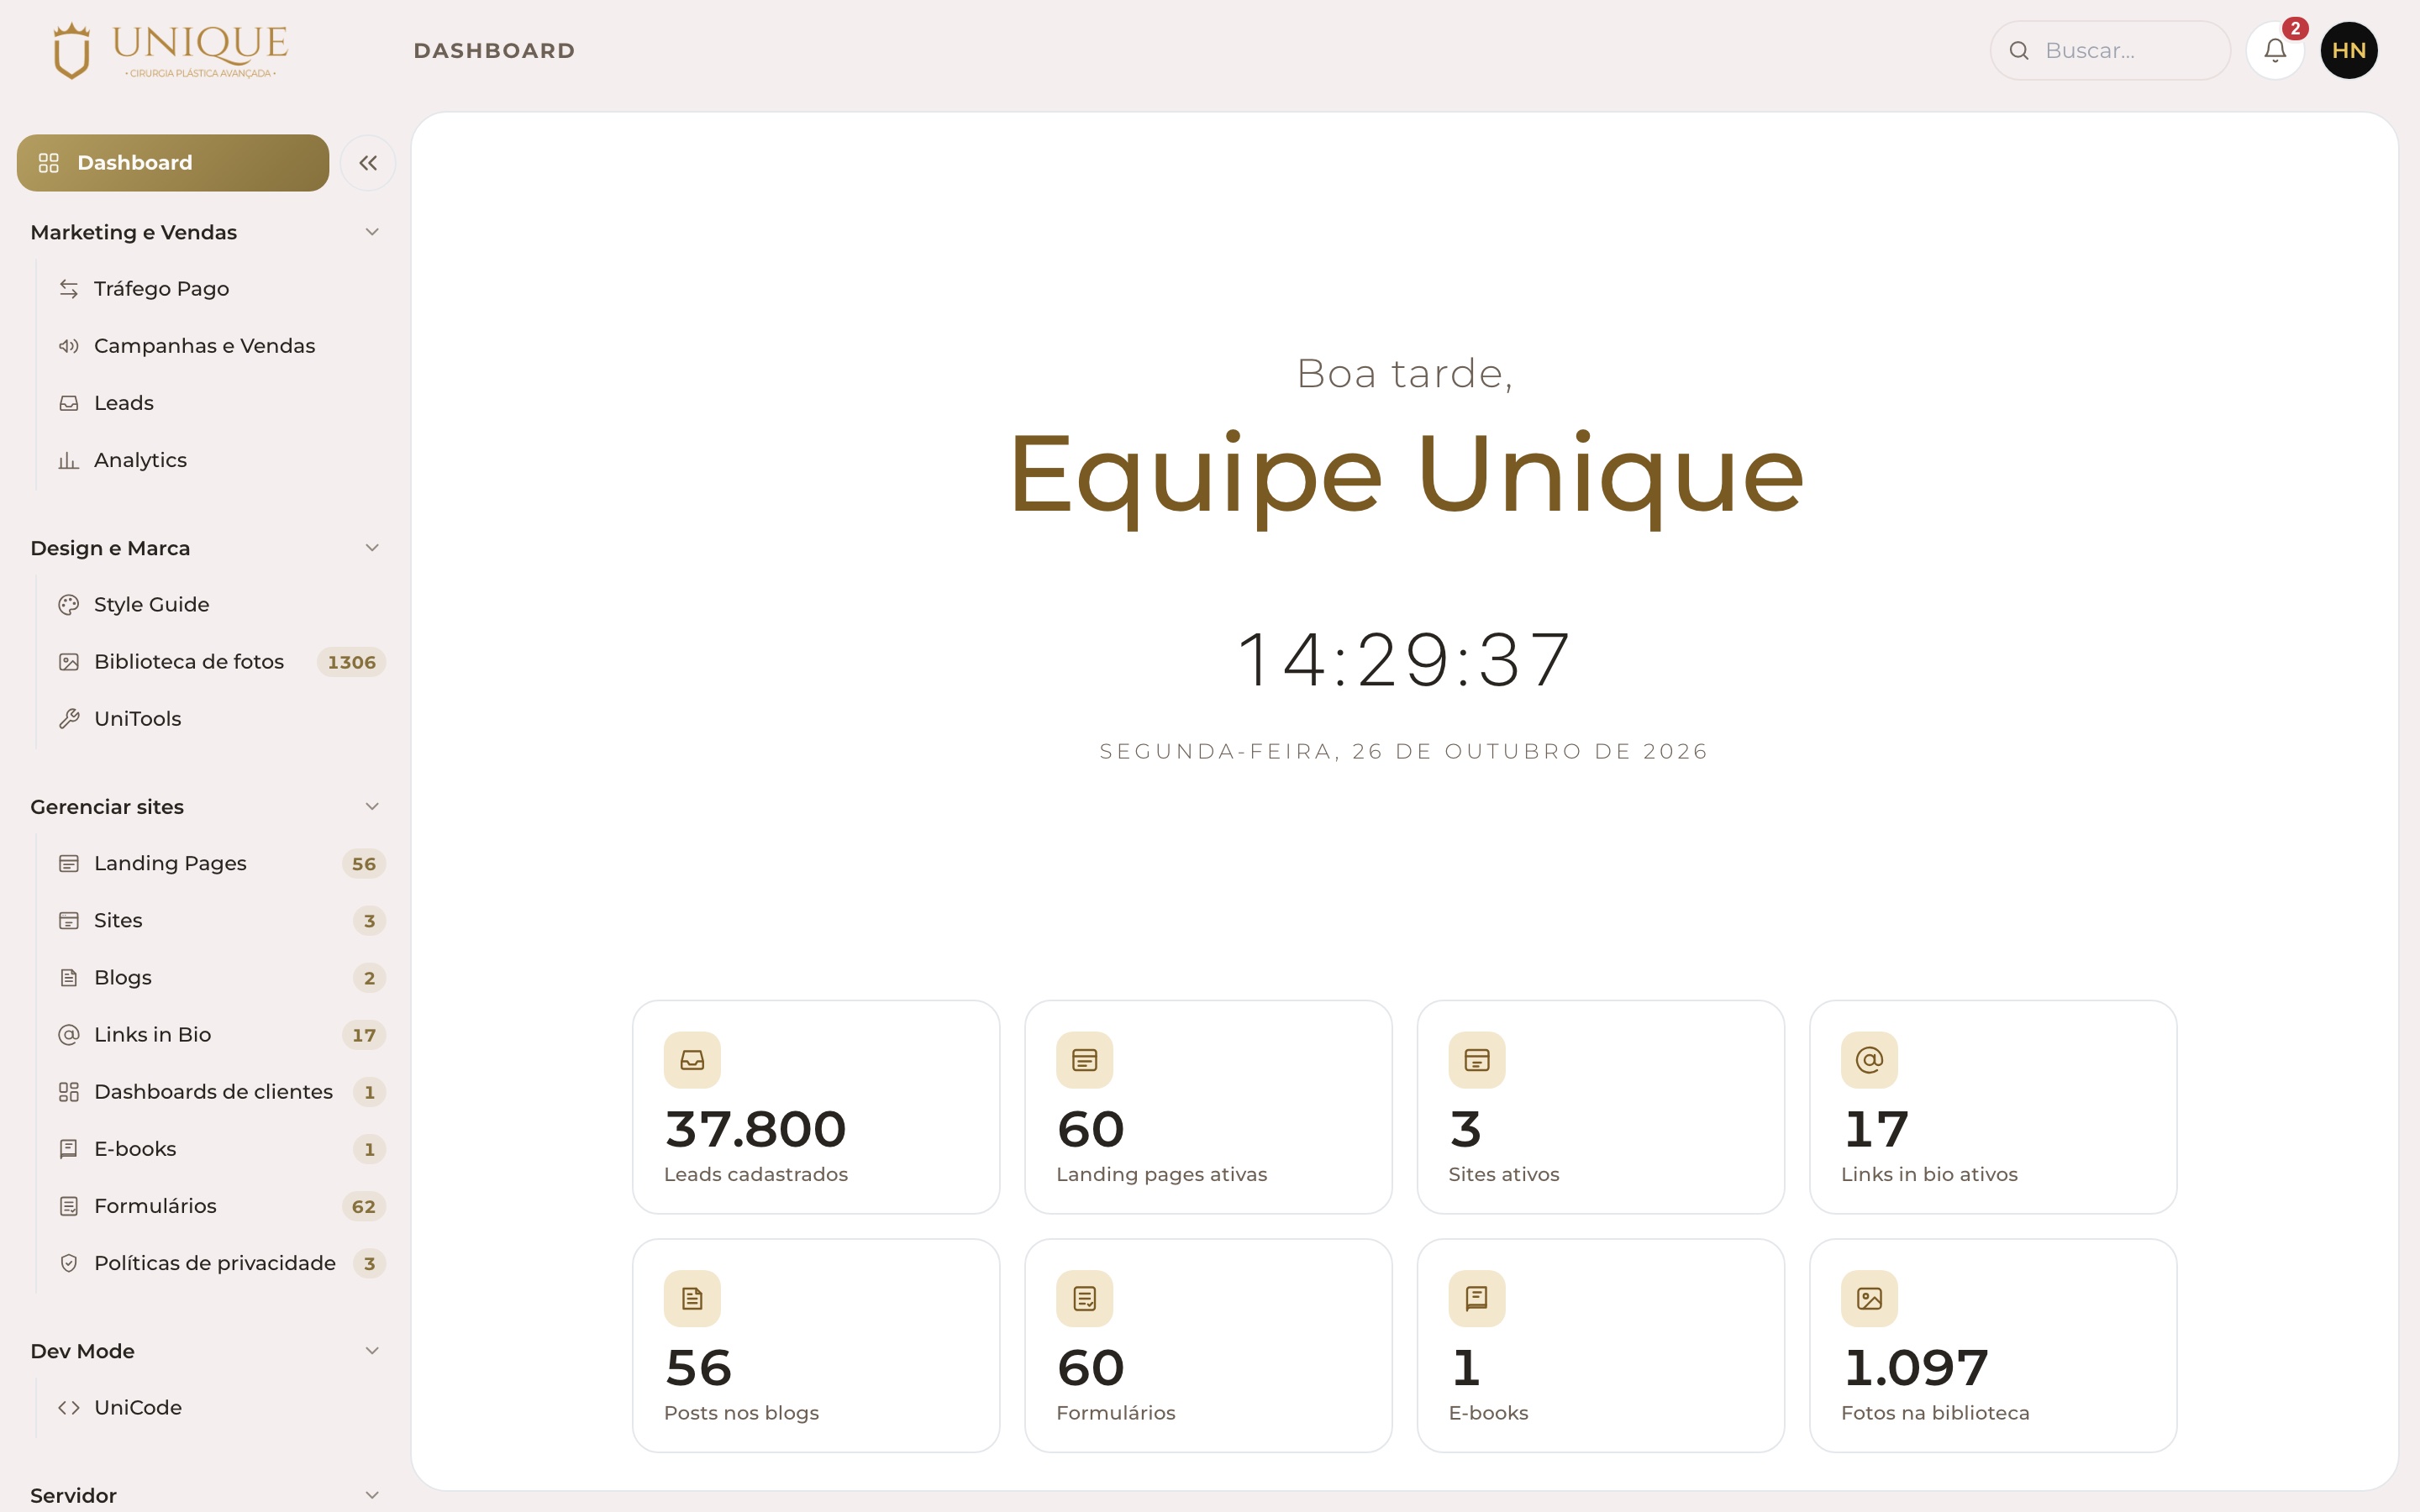2420x1512 pixels.
Task: Click the Formulários card icon
Action: [1084, 1298]
